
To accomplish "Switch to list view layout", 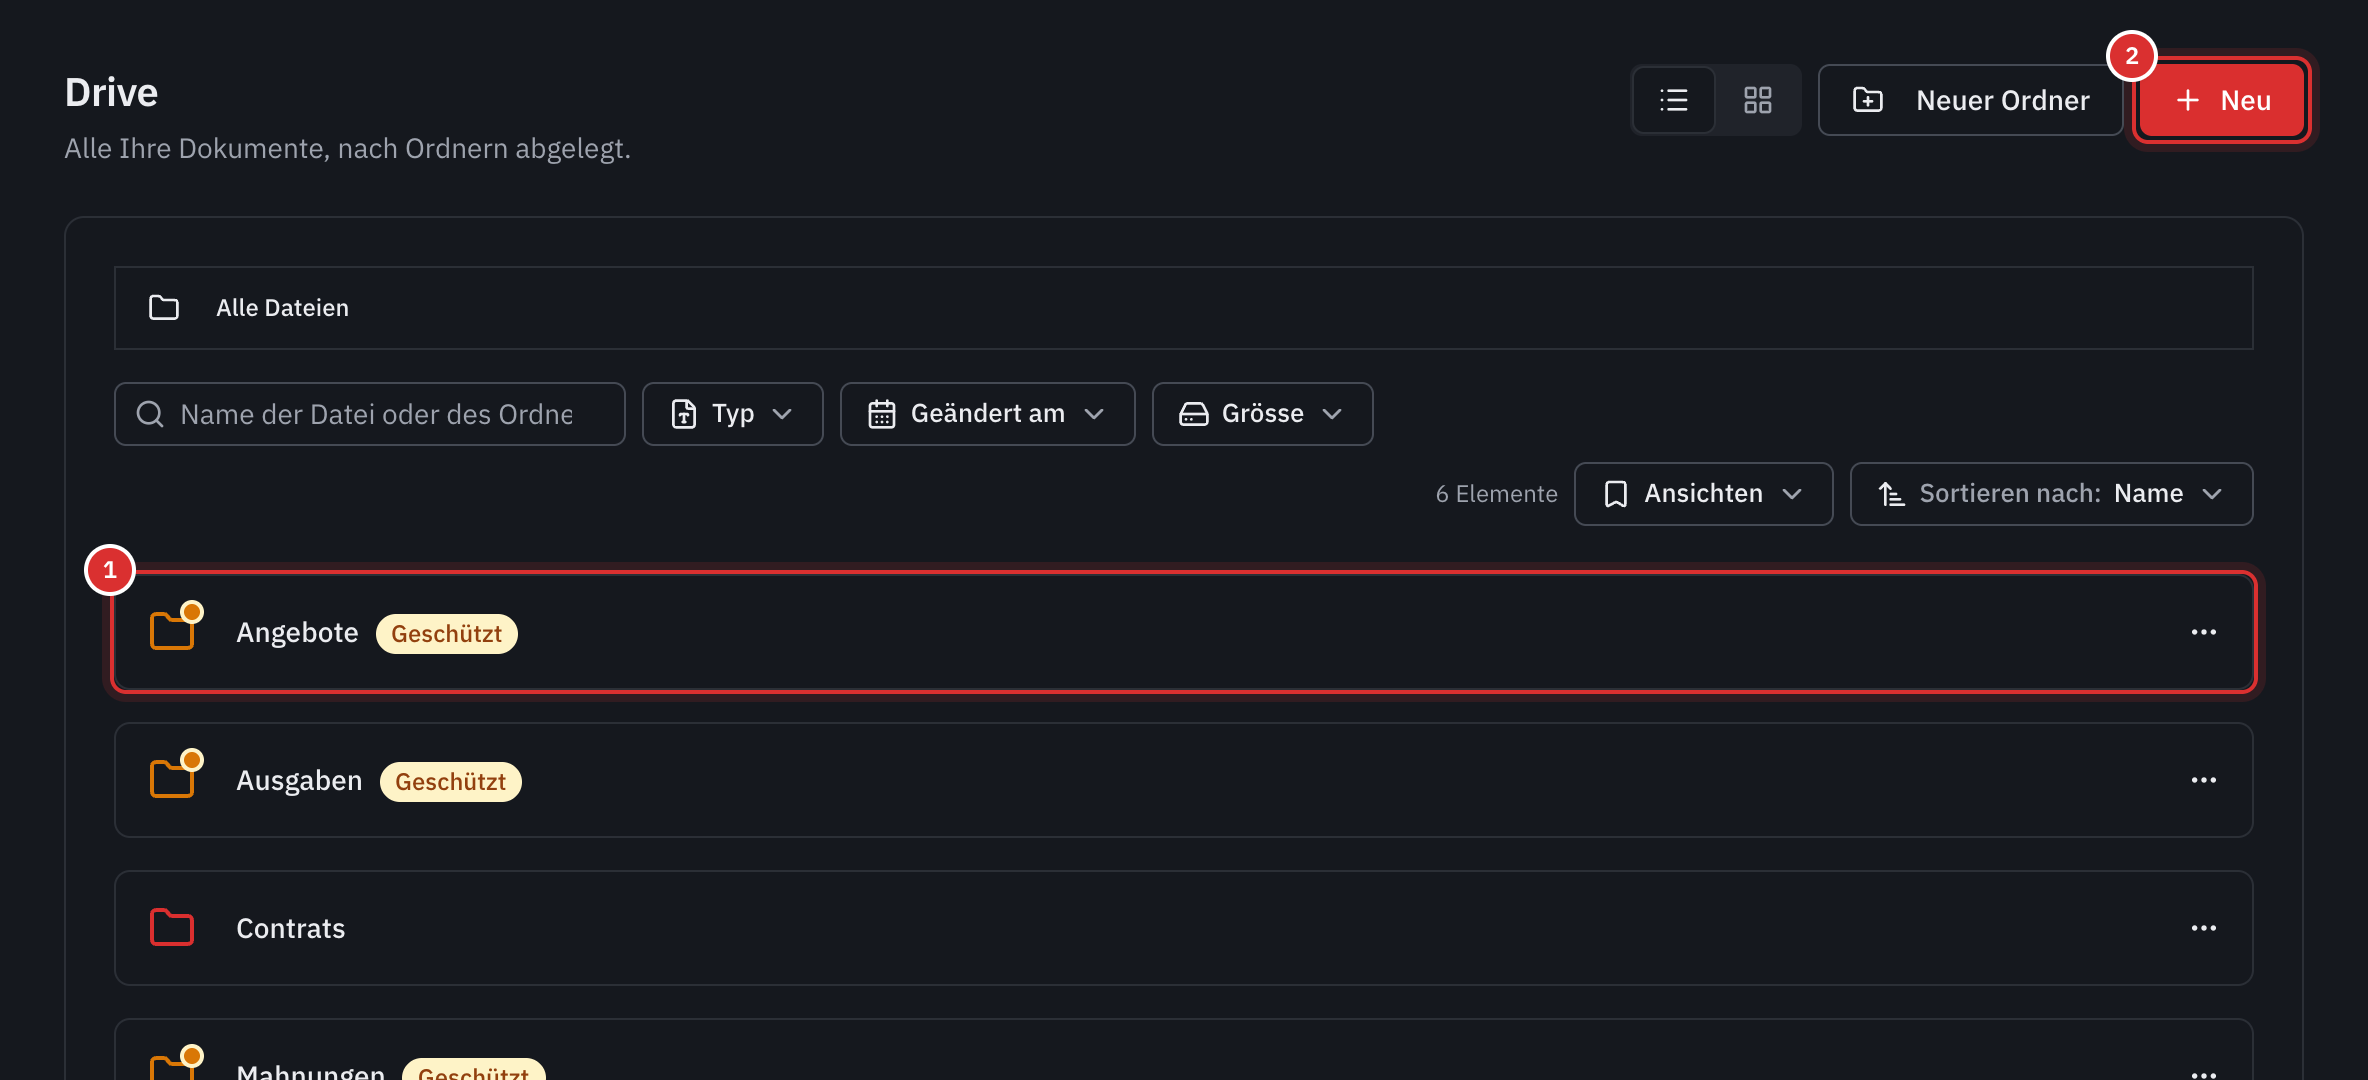I will point(1674,100).
